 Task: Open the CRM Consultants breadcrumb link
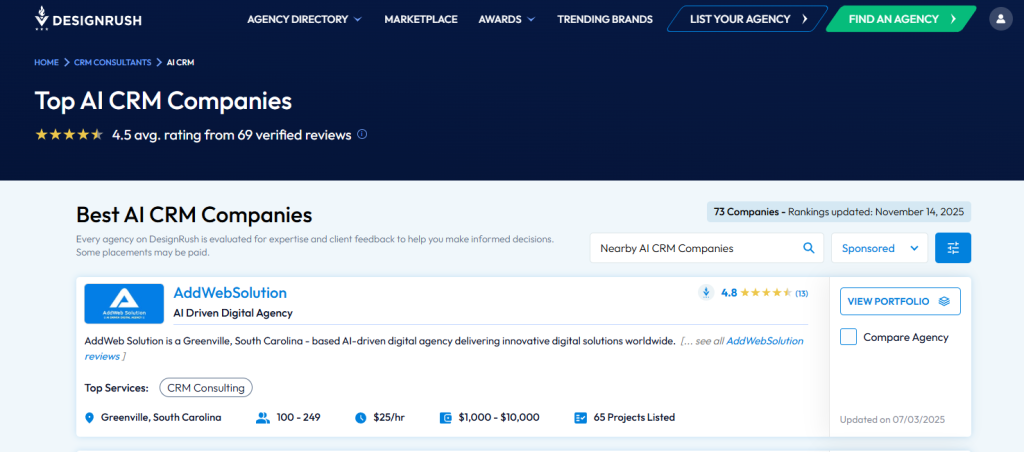112,62
